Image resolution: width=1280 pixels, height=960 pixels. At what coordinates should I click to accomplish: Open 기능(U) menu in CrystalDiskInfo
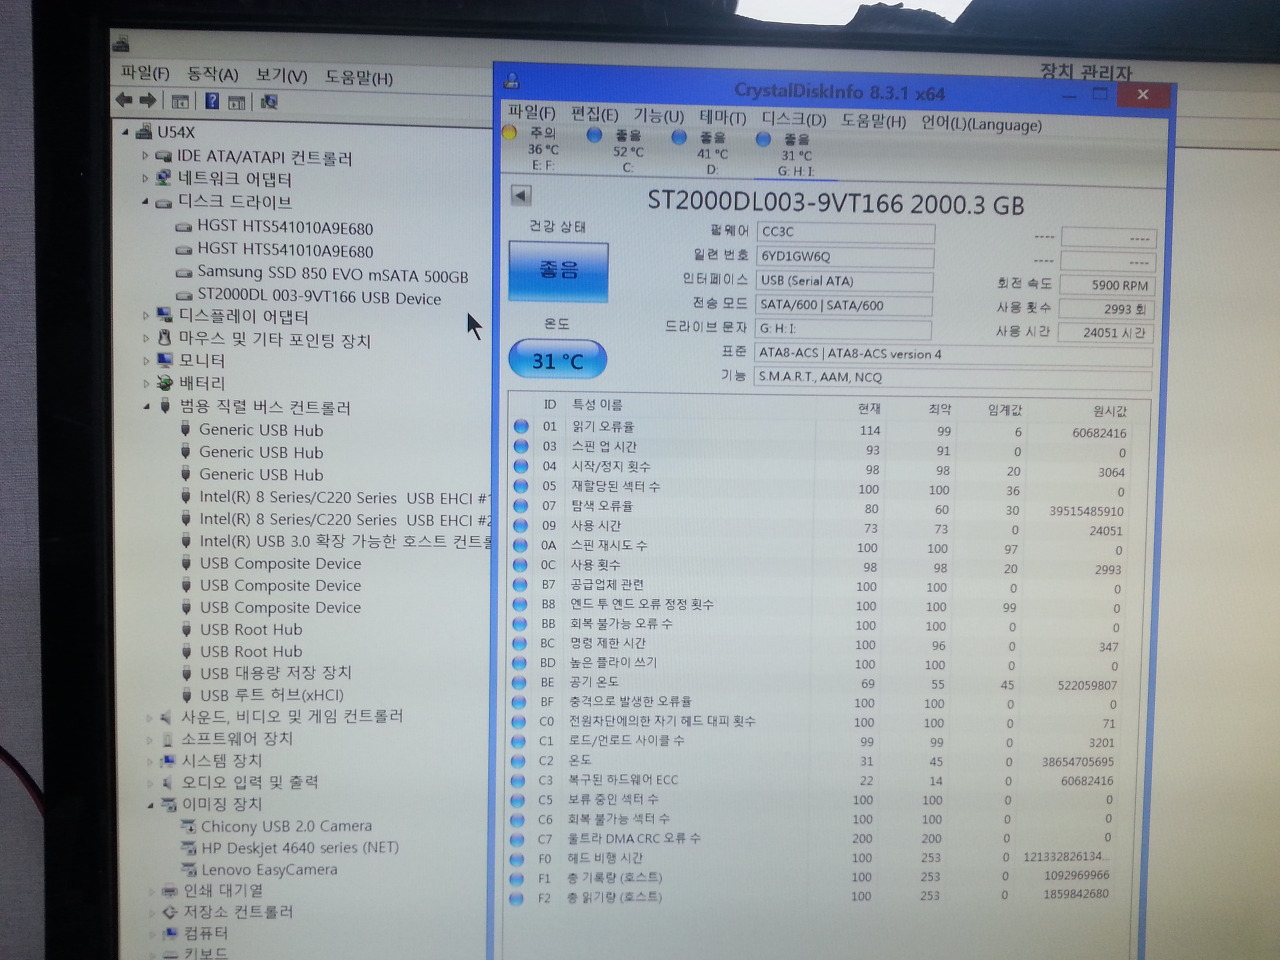pyautogui.click(x=658, y=116)
